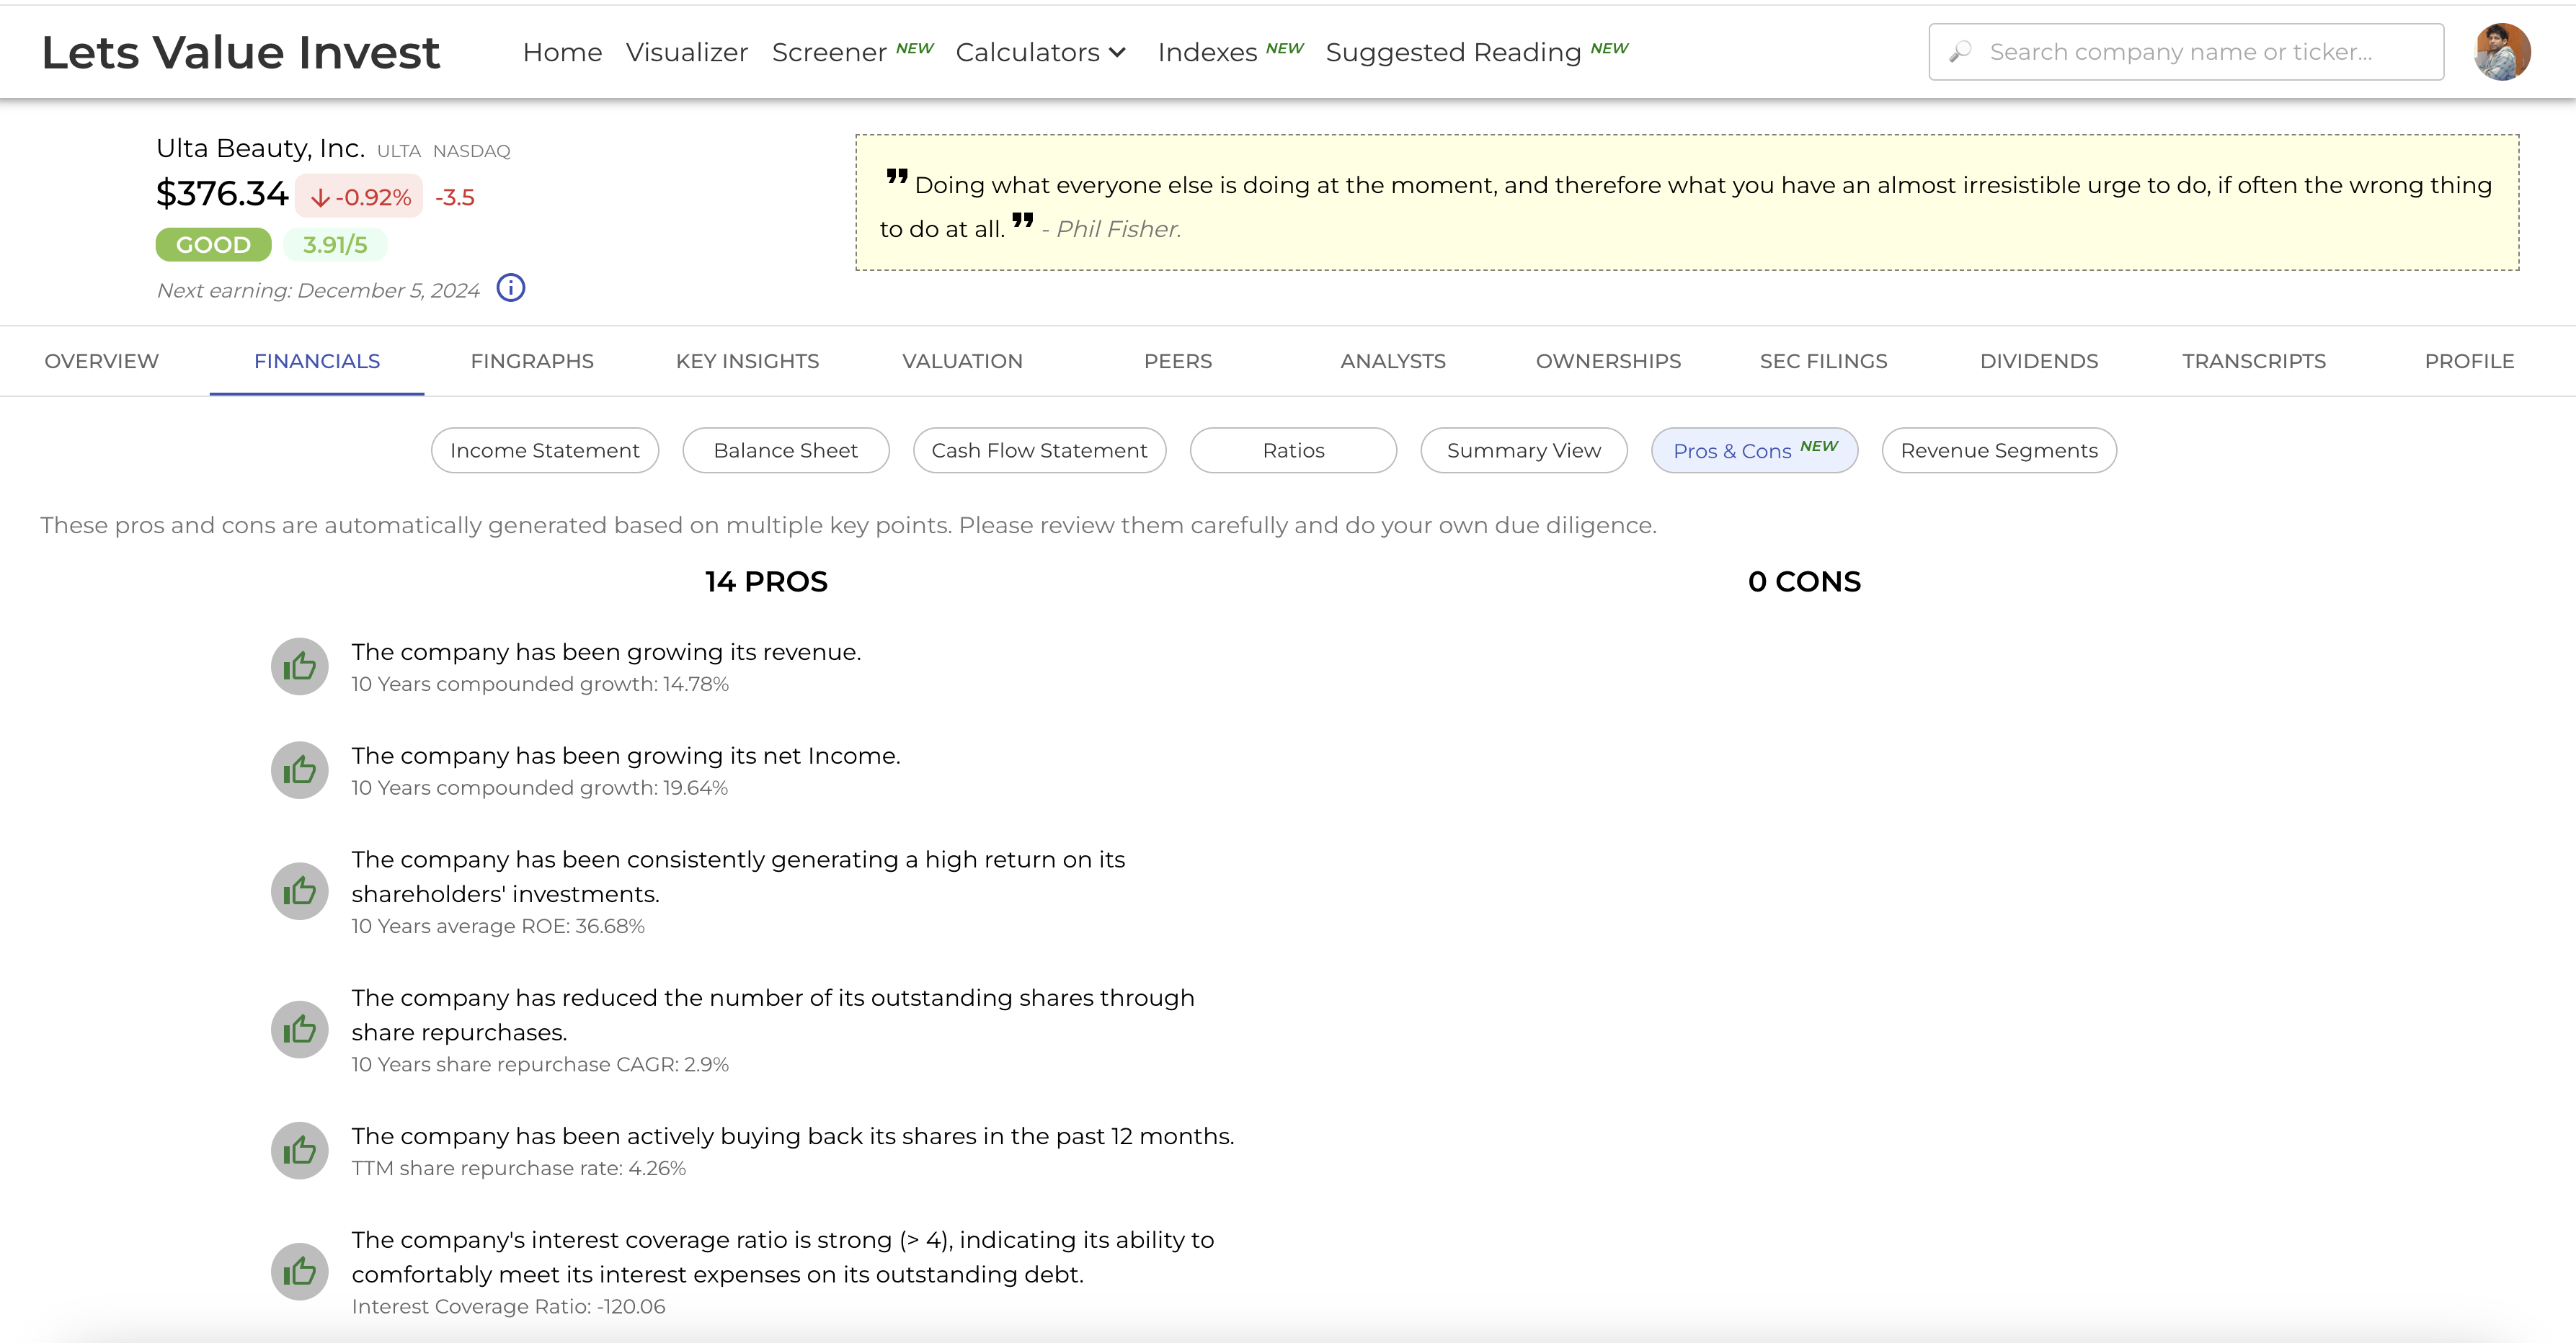Screen dimensions: 2576x1343
Task: Click '10 Years compounded growth: 19.64%' text
Action: pyautogui.click(x=540, y=788)
